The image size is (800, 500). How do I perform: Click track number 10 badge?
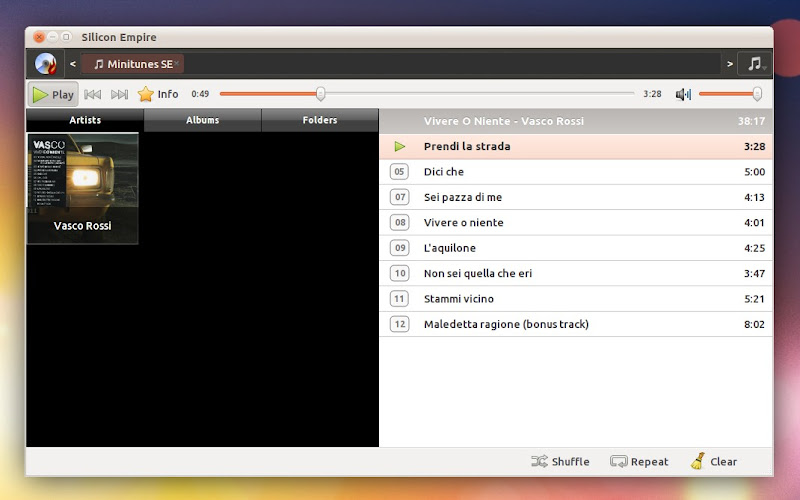pyautogui.click(x=399, y=273)
